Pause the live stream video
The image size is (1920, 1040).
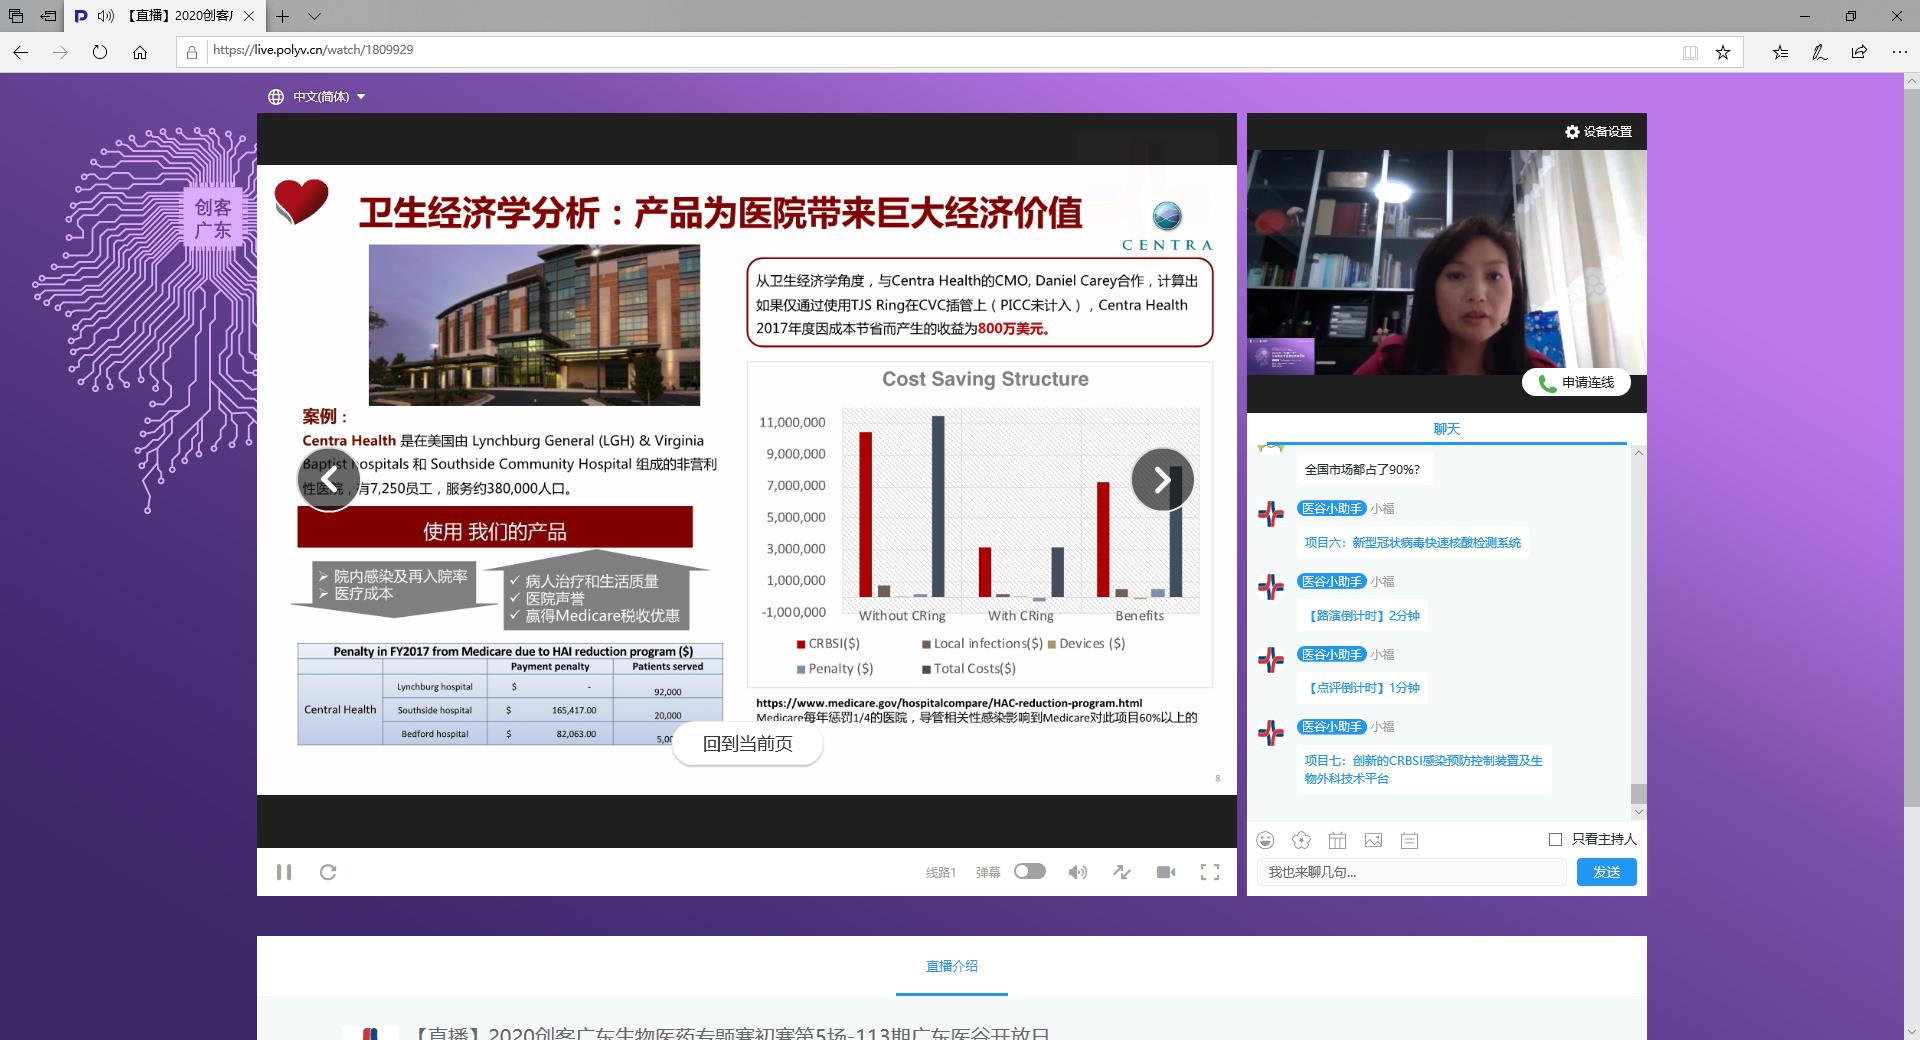[284, 872]
